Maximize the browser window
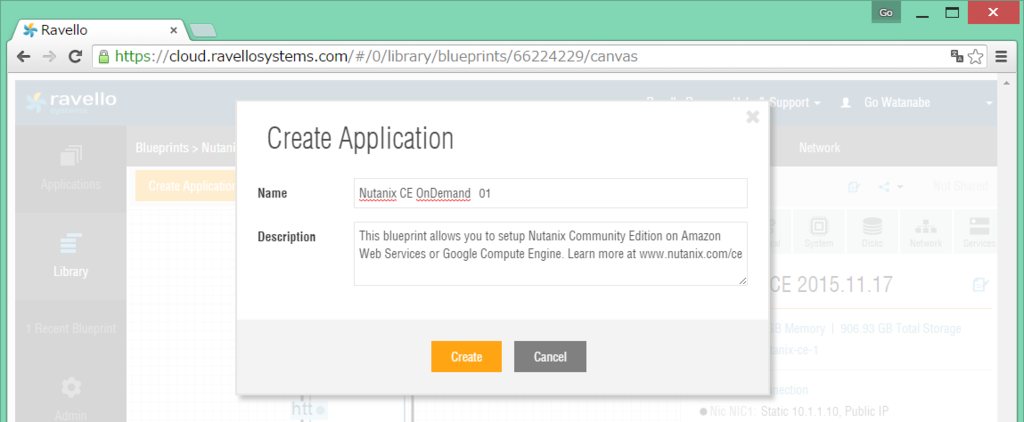 (x=952, y=12)
